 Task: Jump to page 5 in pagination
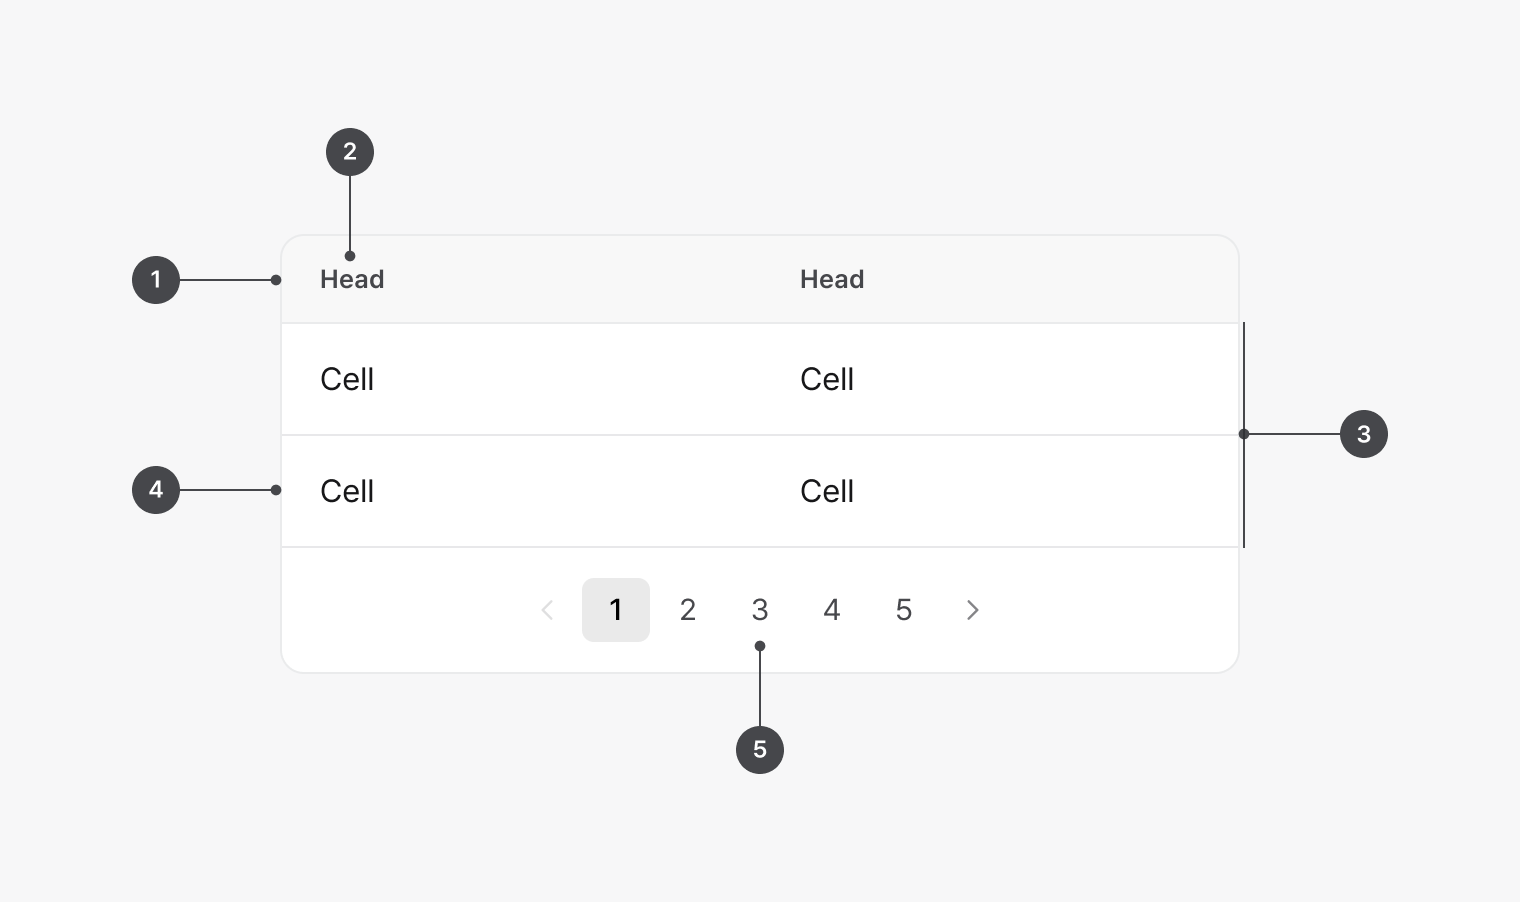(x=904, y=610)
